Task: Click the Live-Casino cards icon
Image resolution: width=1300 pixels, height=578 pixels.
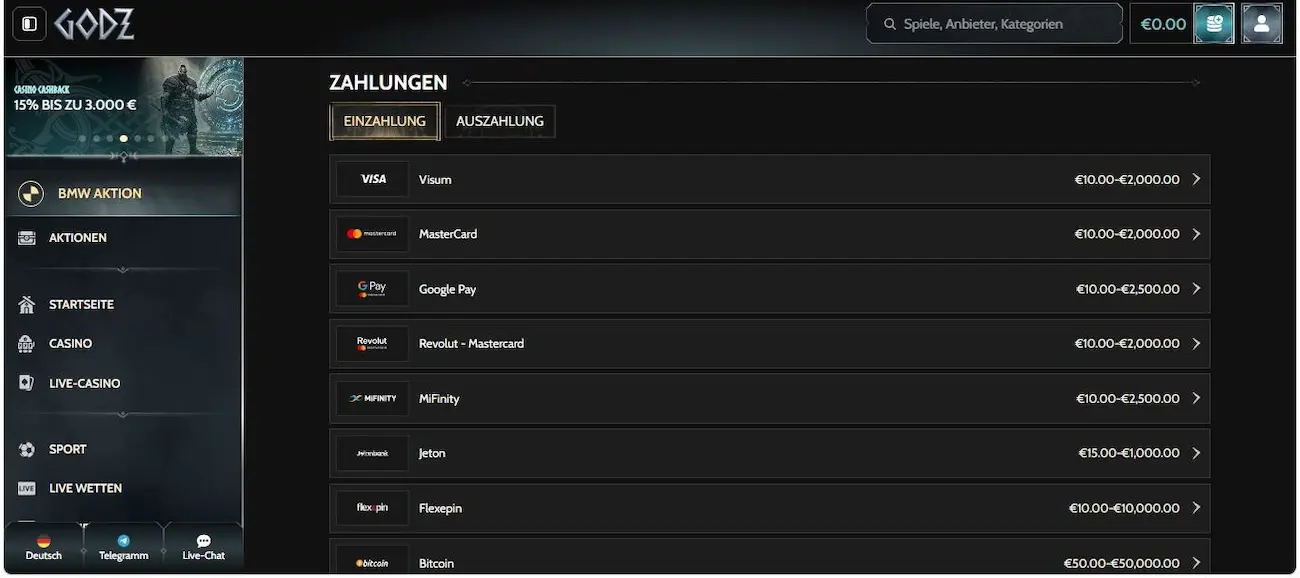Action: (27, 383)
